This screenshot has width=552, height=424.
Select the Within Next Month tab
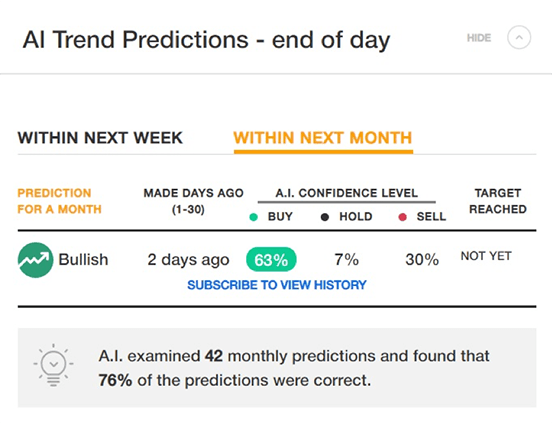[x=323, y=138]
